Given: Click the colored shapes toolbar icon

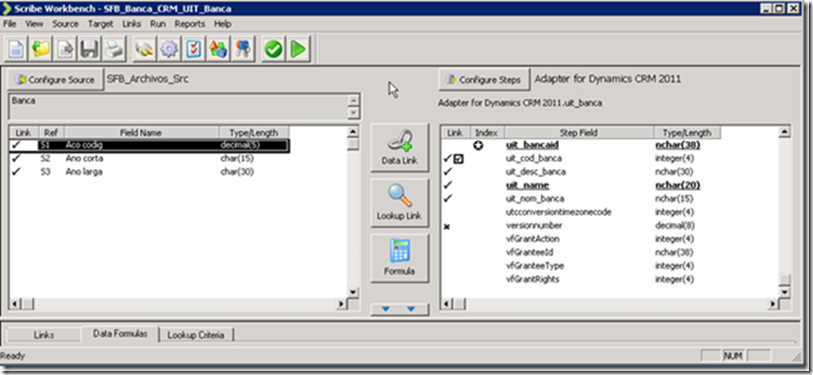Looking at the screenshot, I should pyautogui.click(x=218, y=50).
